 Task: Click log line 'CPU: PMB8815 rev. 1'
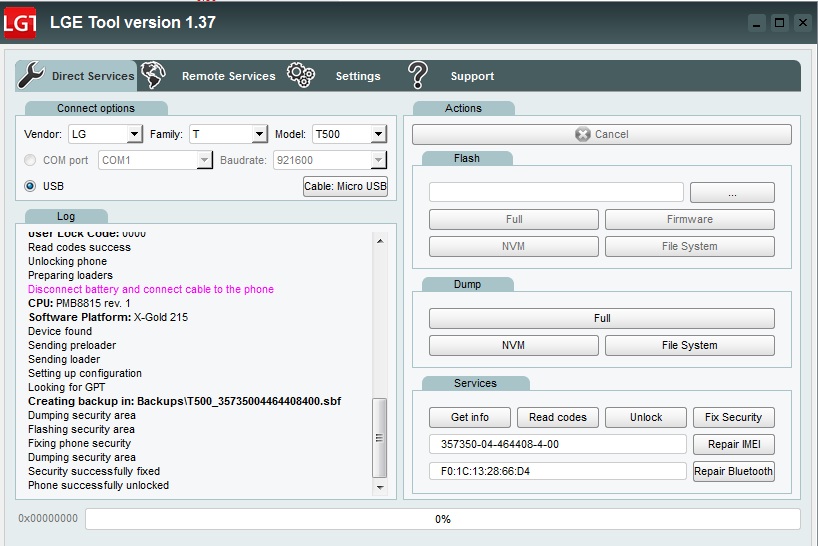[79, 304]
